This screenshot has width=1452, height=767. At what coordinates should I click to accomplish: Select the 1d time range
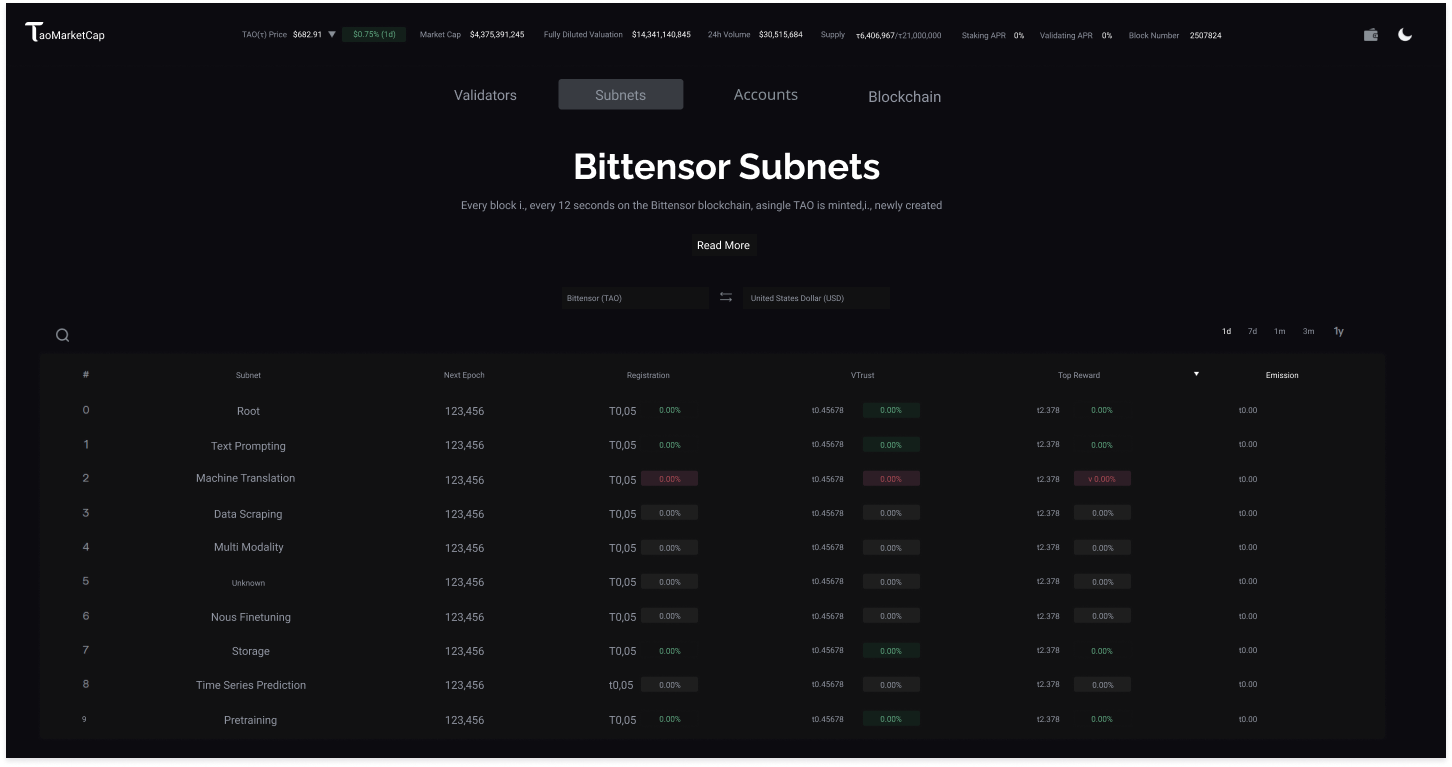click(1226, 331)
